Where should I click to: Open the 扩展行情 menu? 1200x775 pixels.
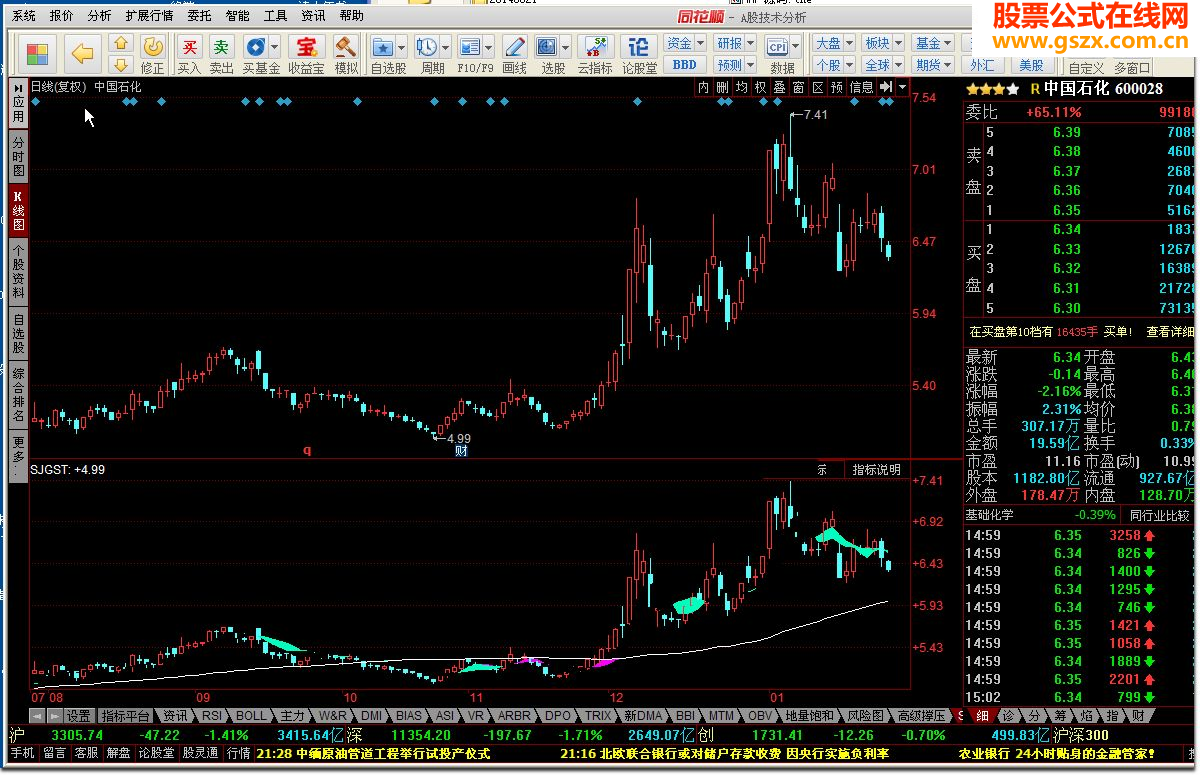(149, 16)
